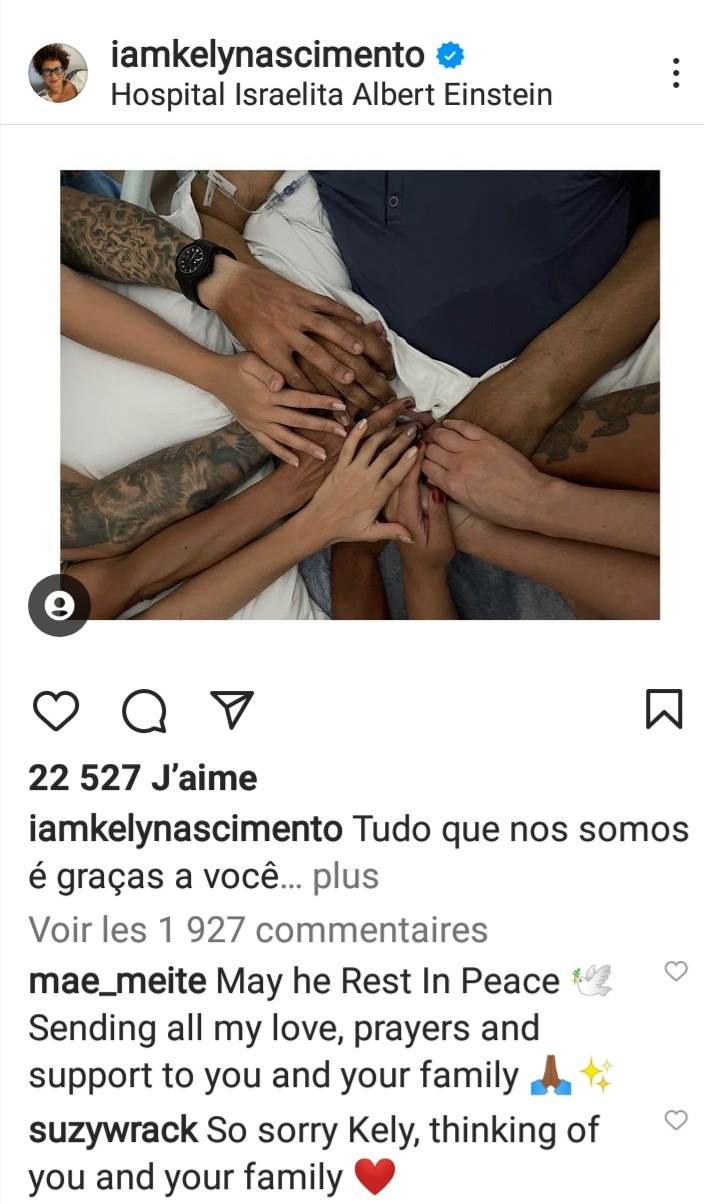Open comments via speech bubble icon
Screen dimensions: 704x1204
145,710
